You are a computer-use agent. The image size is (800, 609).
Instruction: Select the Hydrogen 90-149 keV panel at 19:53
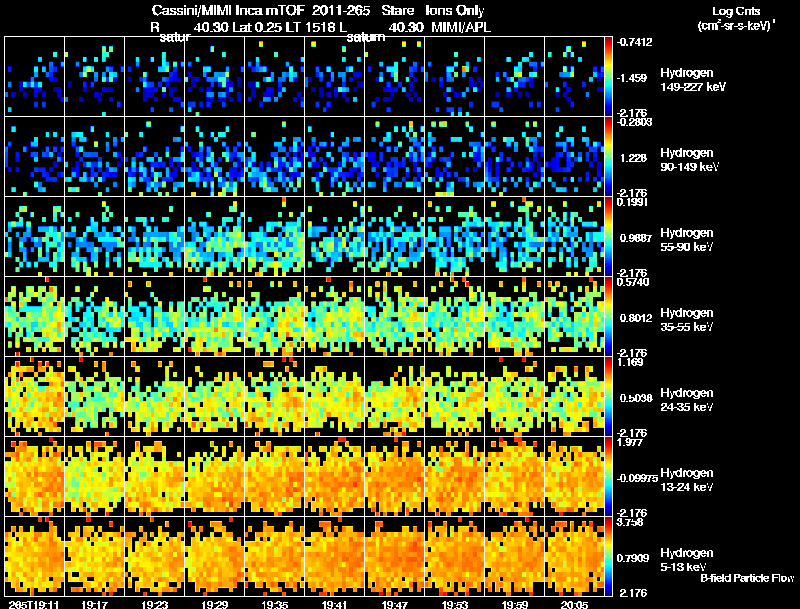(455, 156)
